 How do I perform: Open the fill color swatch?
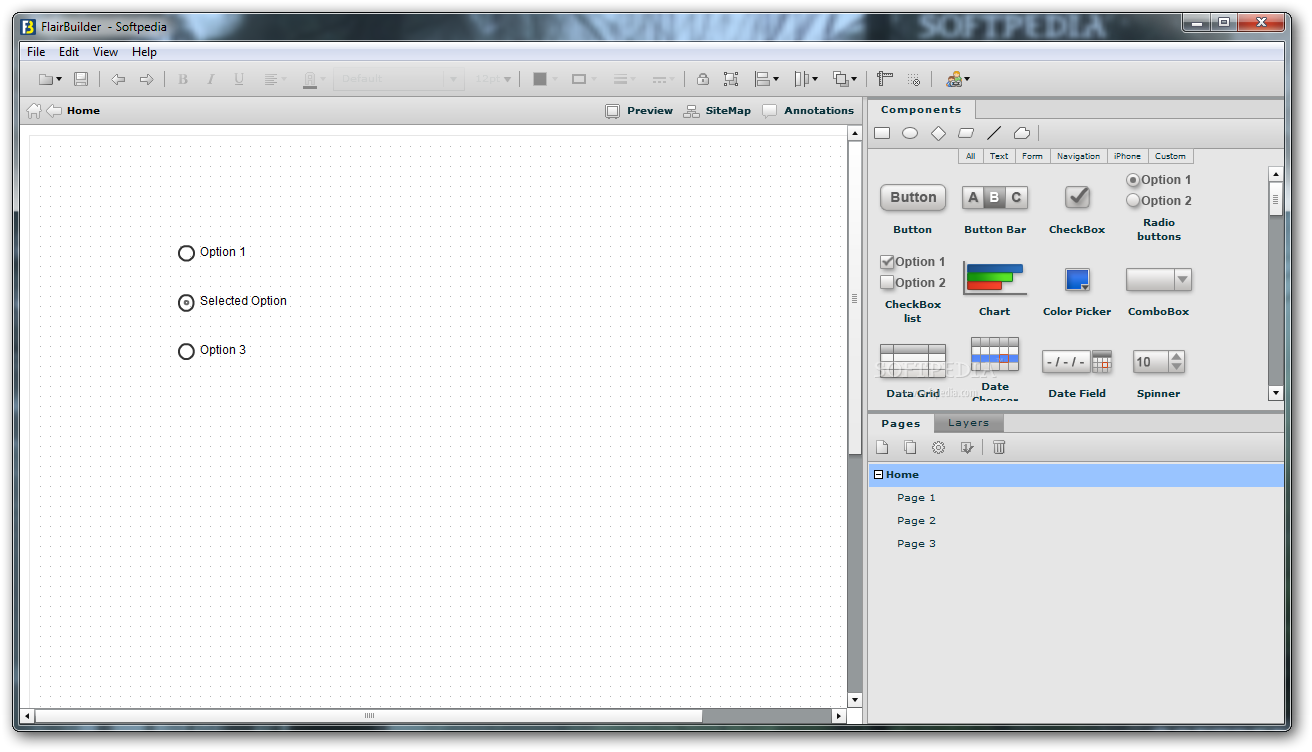pos(544,79)
